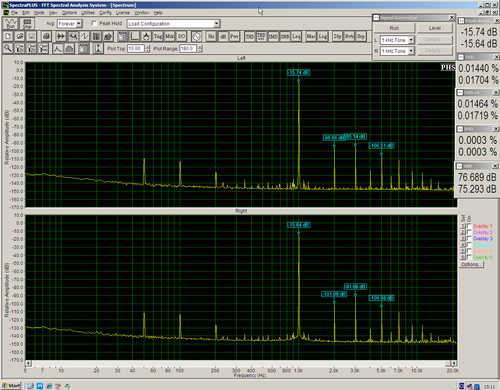Enable the Overlay 5 checkbox

(x=469, y=251)
